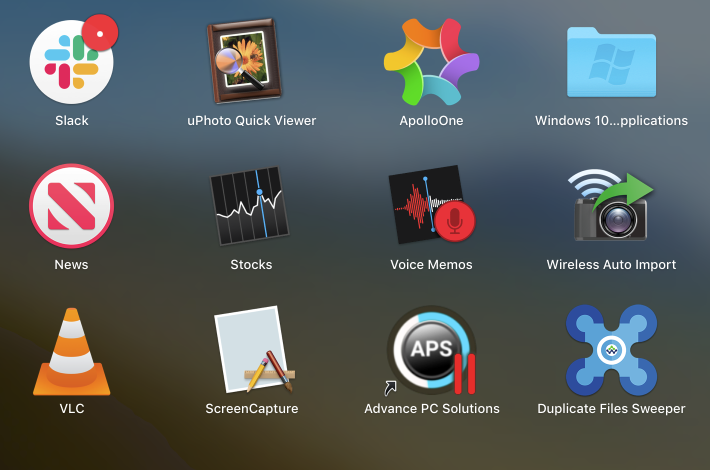
Task: Click the "News" label
Action: pos(72,264)
